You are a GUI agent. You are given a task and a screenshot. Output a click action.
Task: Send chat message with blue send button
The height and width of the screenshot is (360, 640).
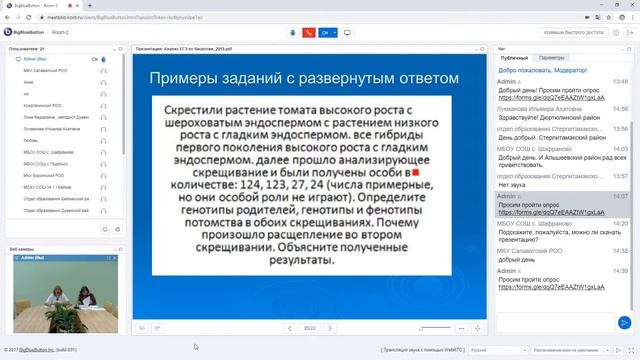pos(624,323)
